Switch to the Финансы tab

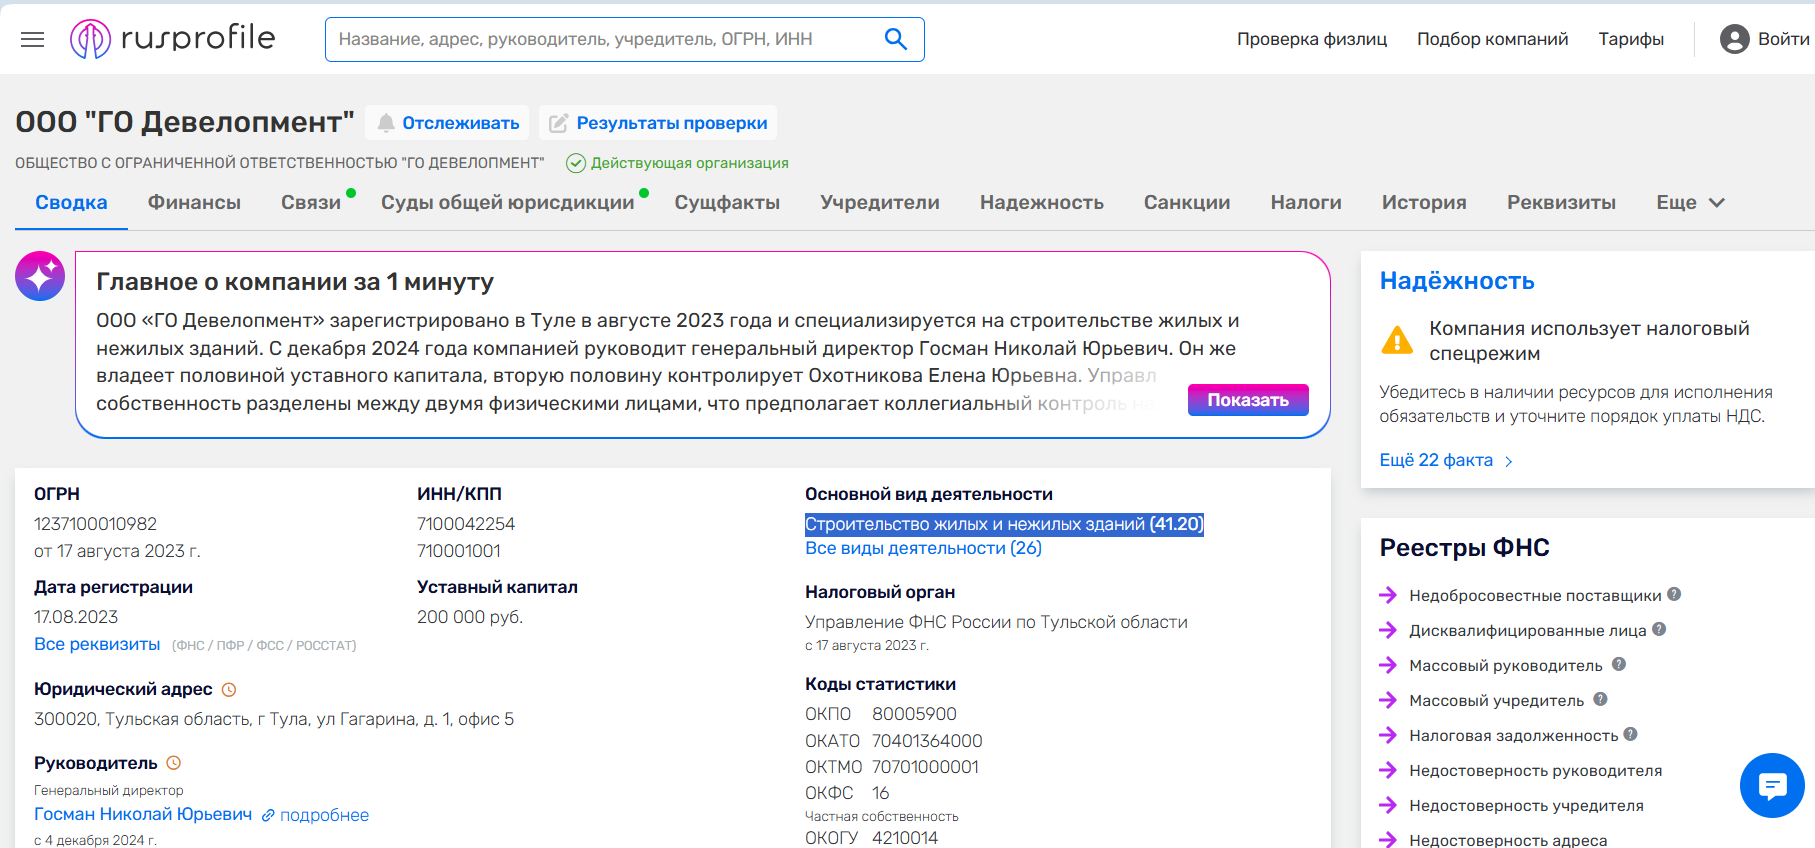pyautogui.click(x=194, y=203)
